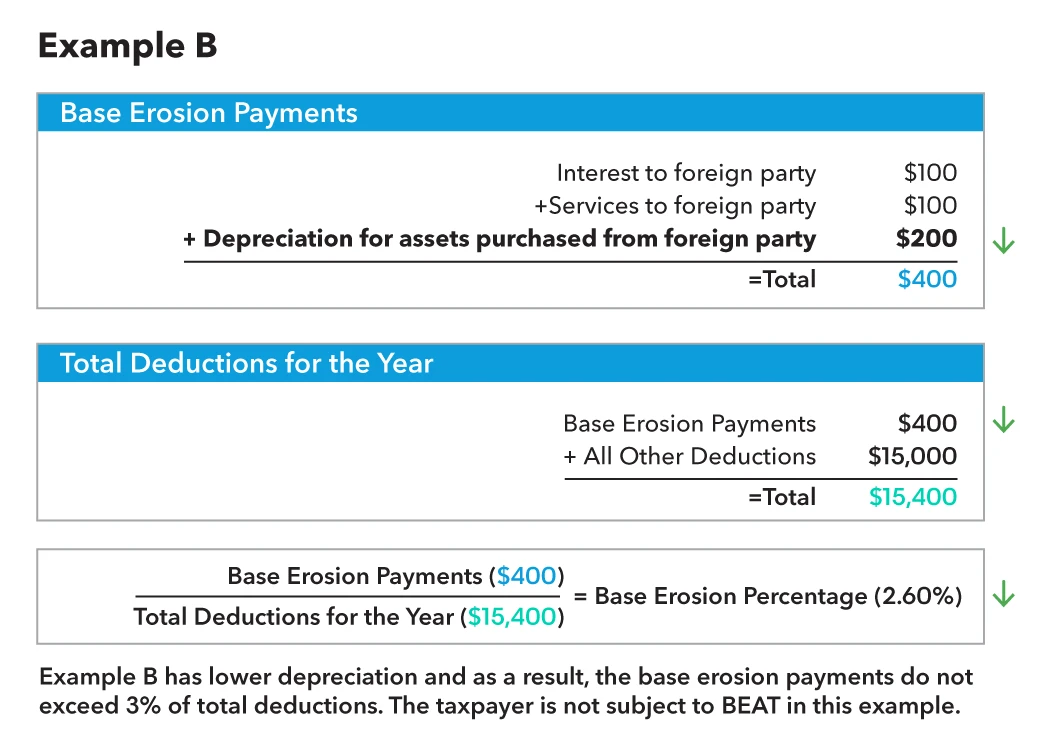Click green arrow beside Base Erosion Percentage
The image size is (1041, 746).
(1003, 593)
